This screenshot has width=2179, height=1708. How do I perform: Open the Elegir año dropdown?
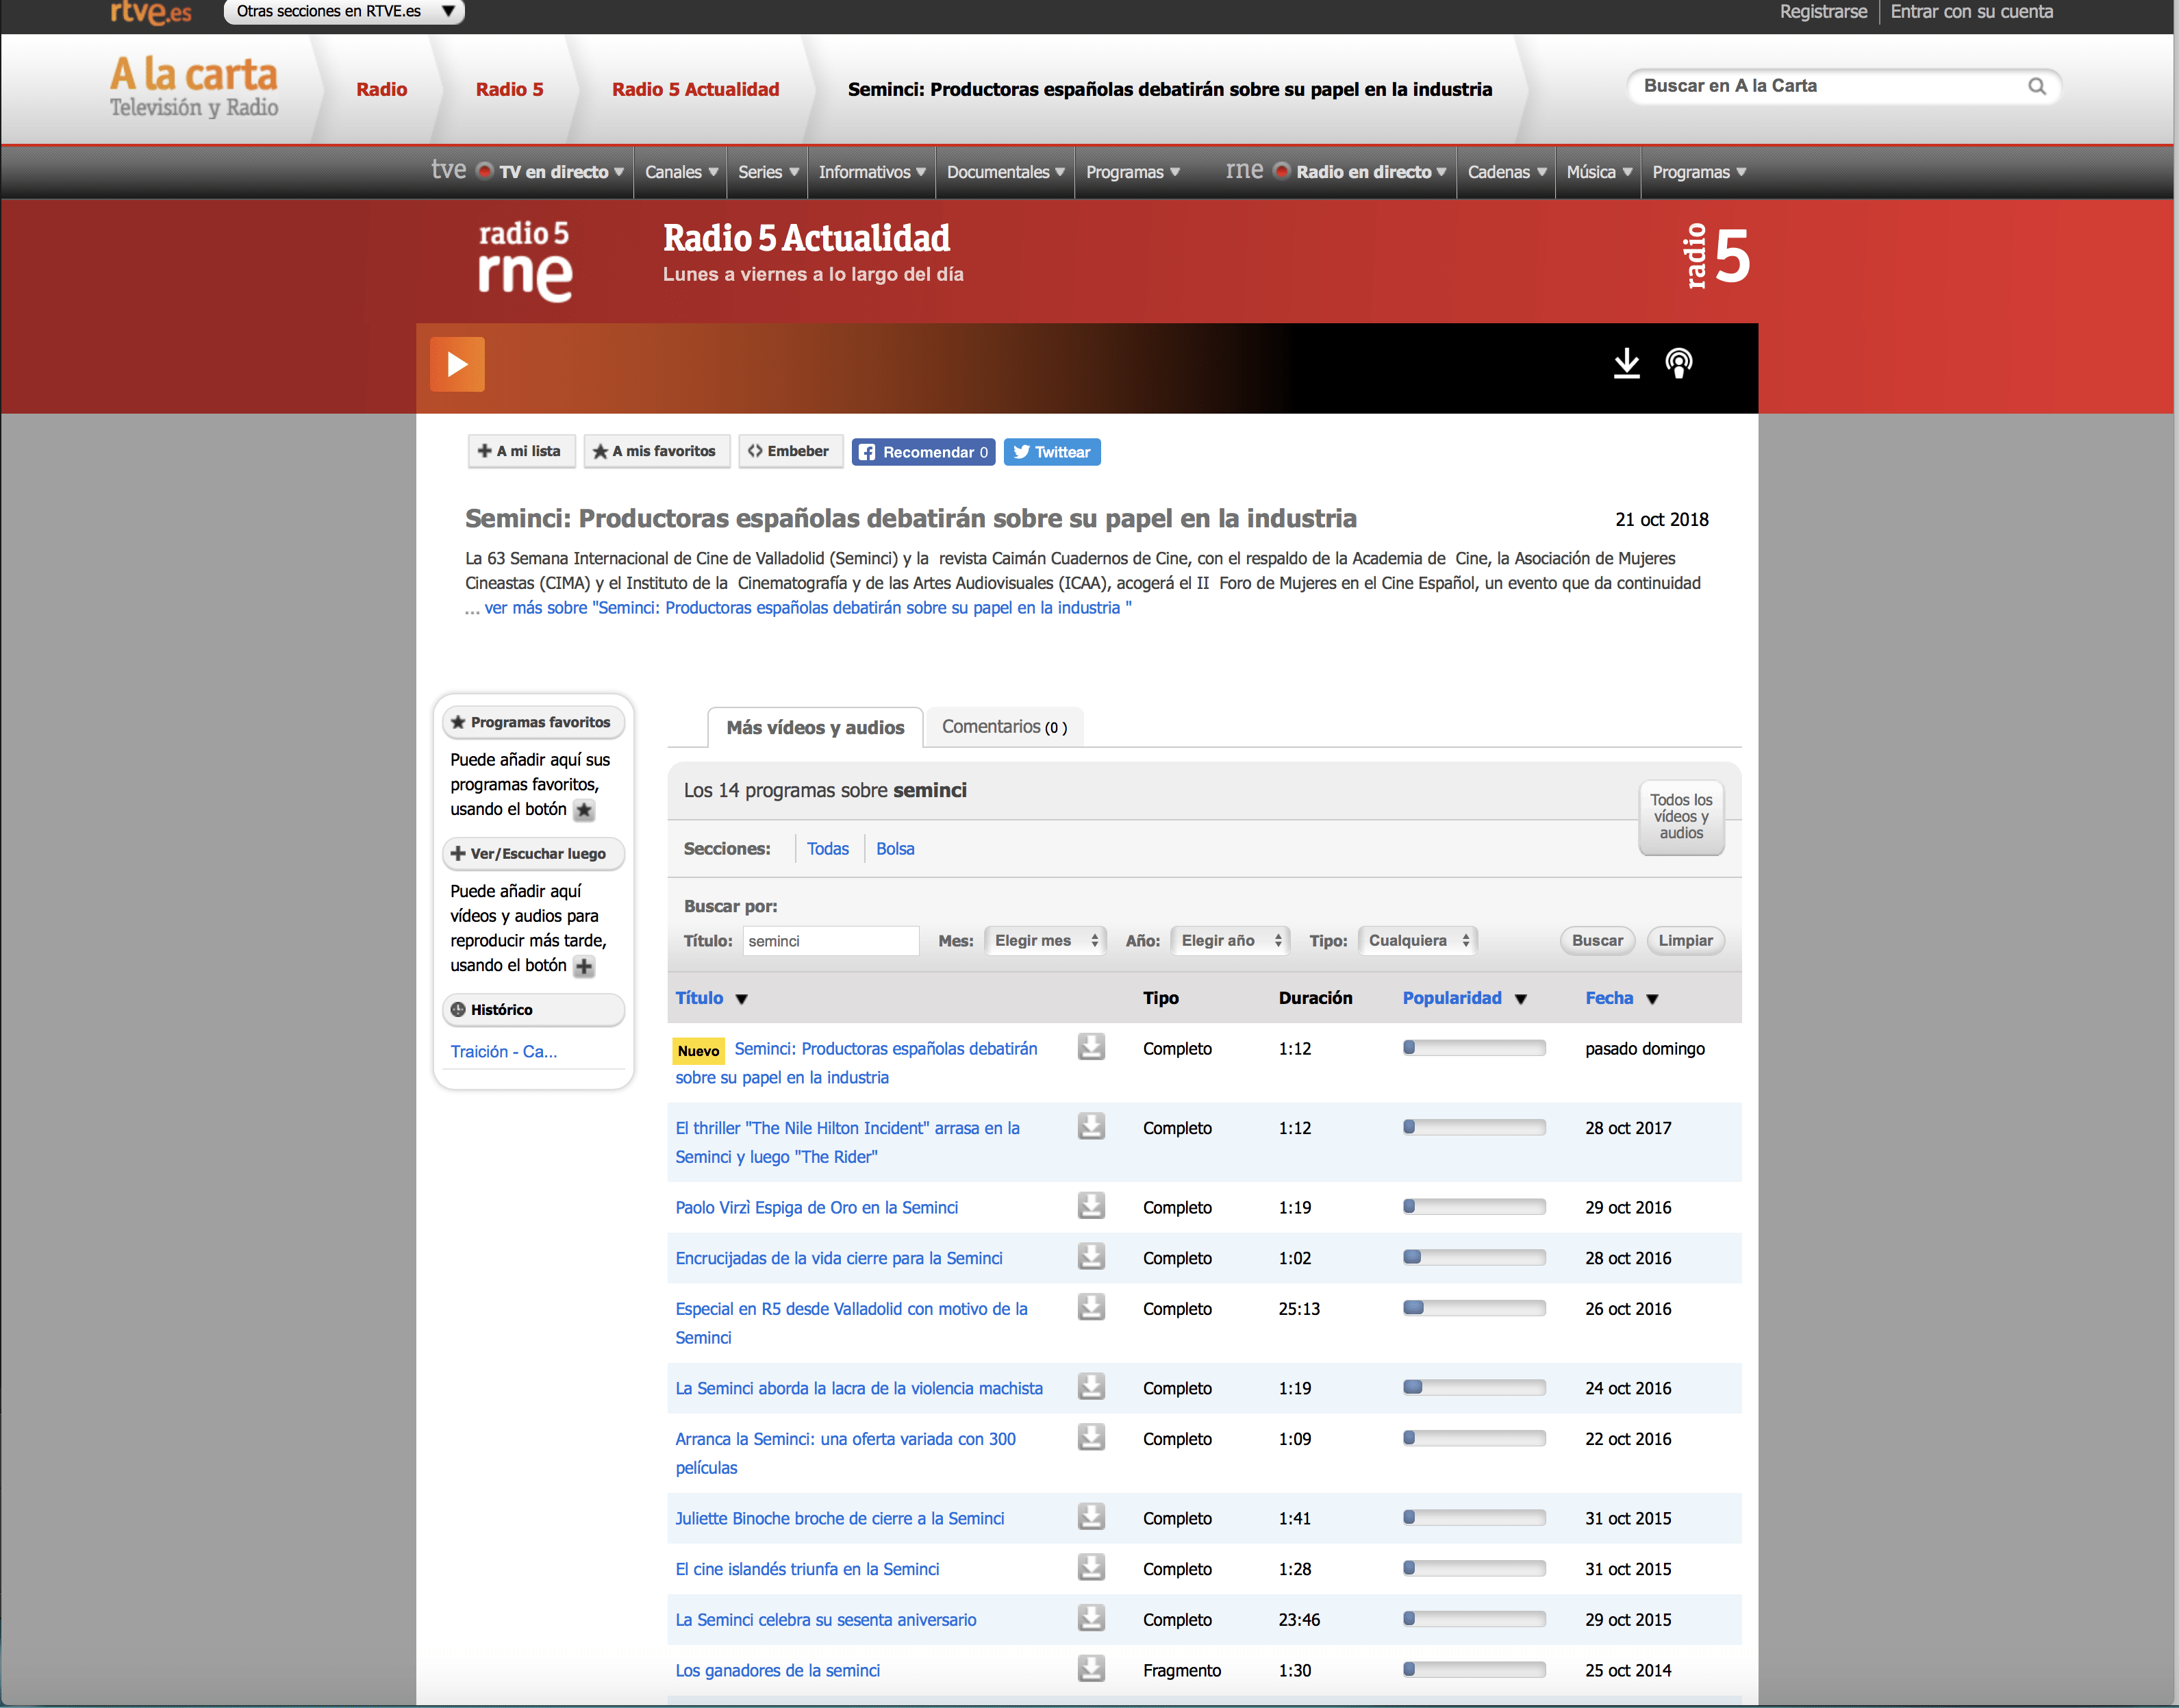click(x=1230, y=940)
